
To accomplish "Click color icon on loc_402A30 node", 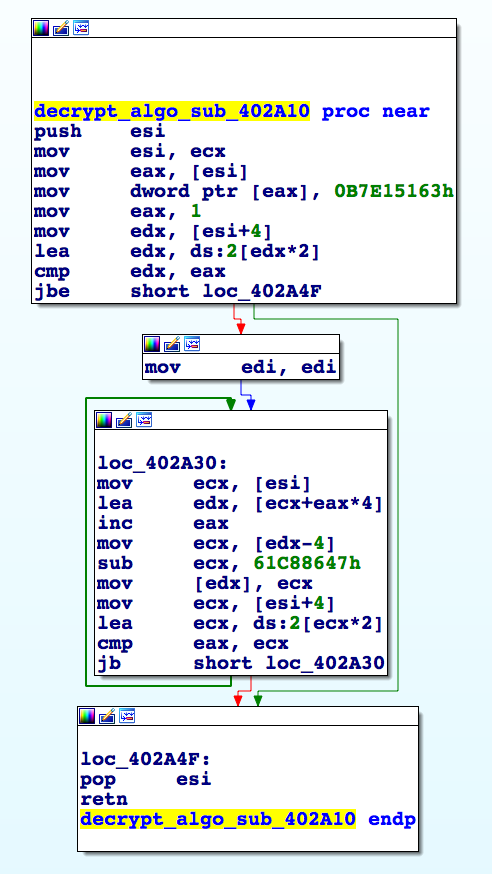I will click(x=104, y=420).
